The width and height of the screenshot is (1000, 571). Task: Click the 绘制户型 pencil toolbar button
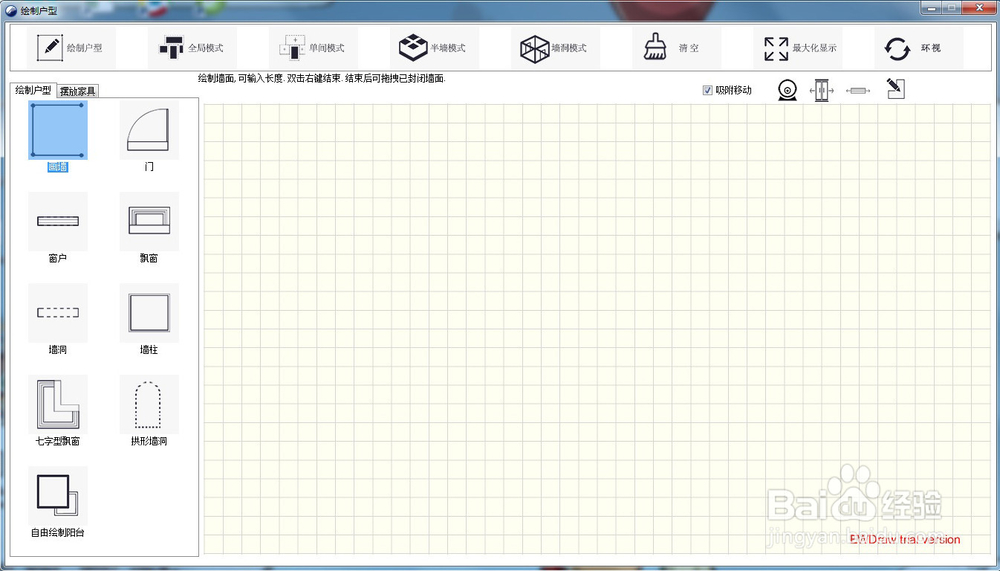(x=71, y=48)
